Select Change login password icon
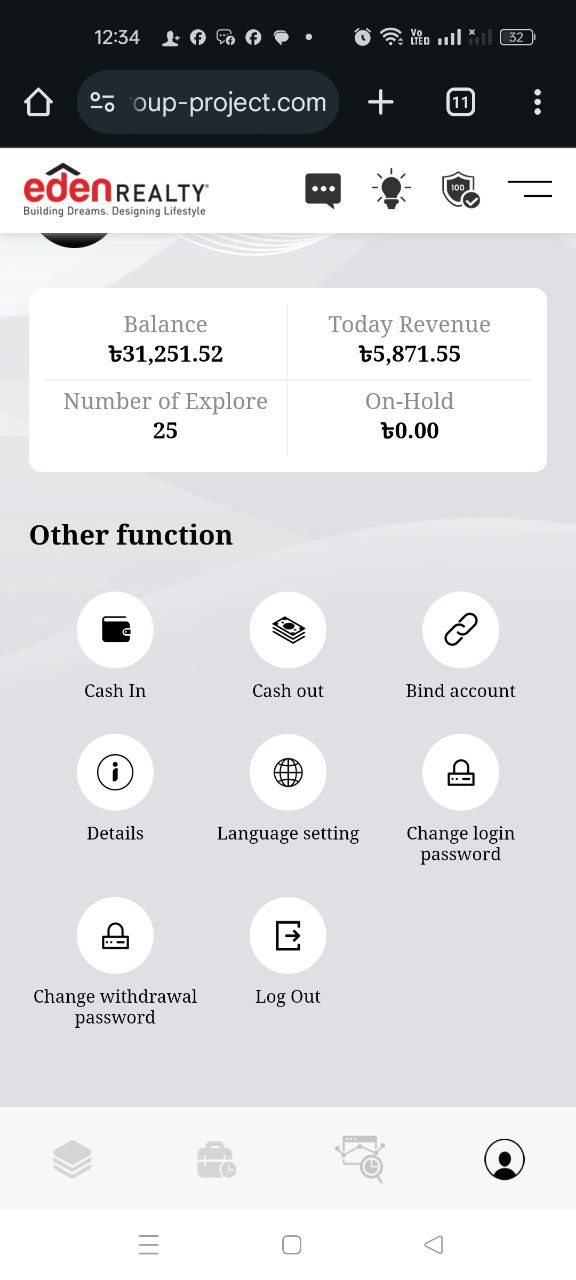576x1280 pixels. pos(461,772)
